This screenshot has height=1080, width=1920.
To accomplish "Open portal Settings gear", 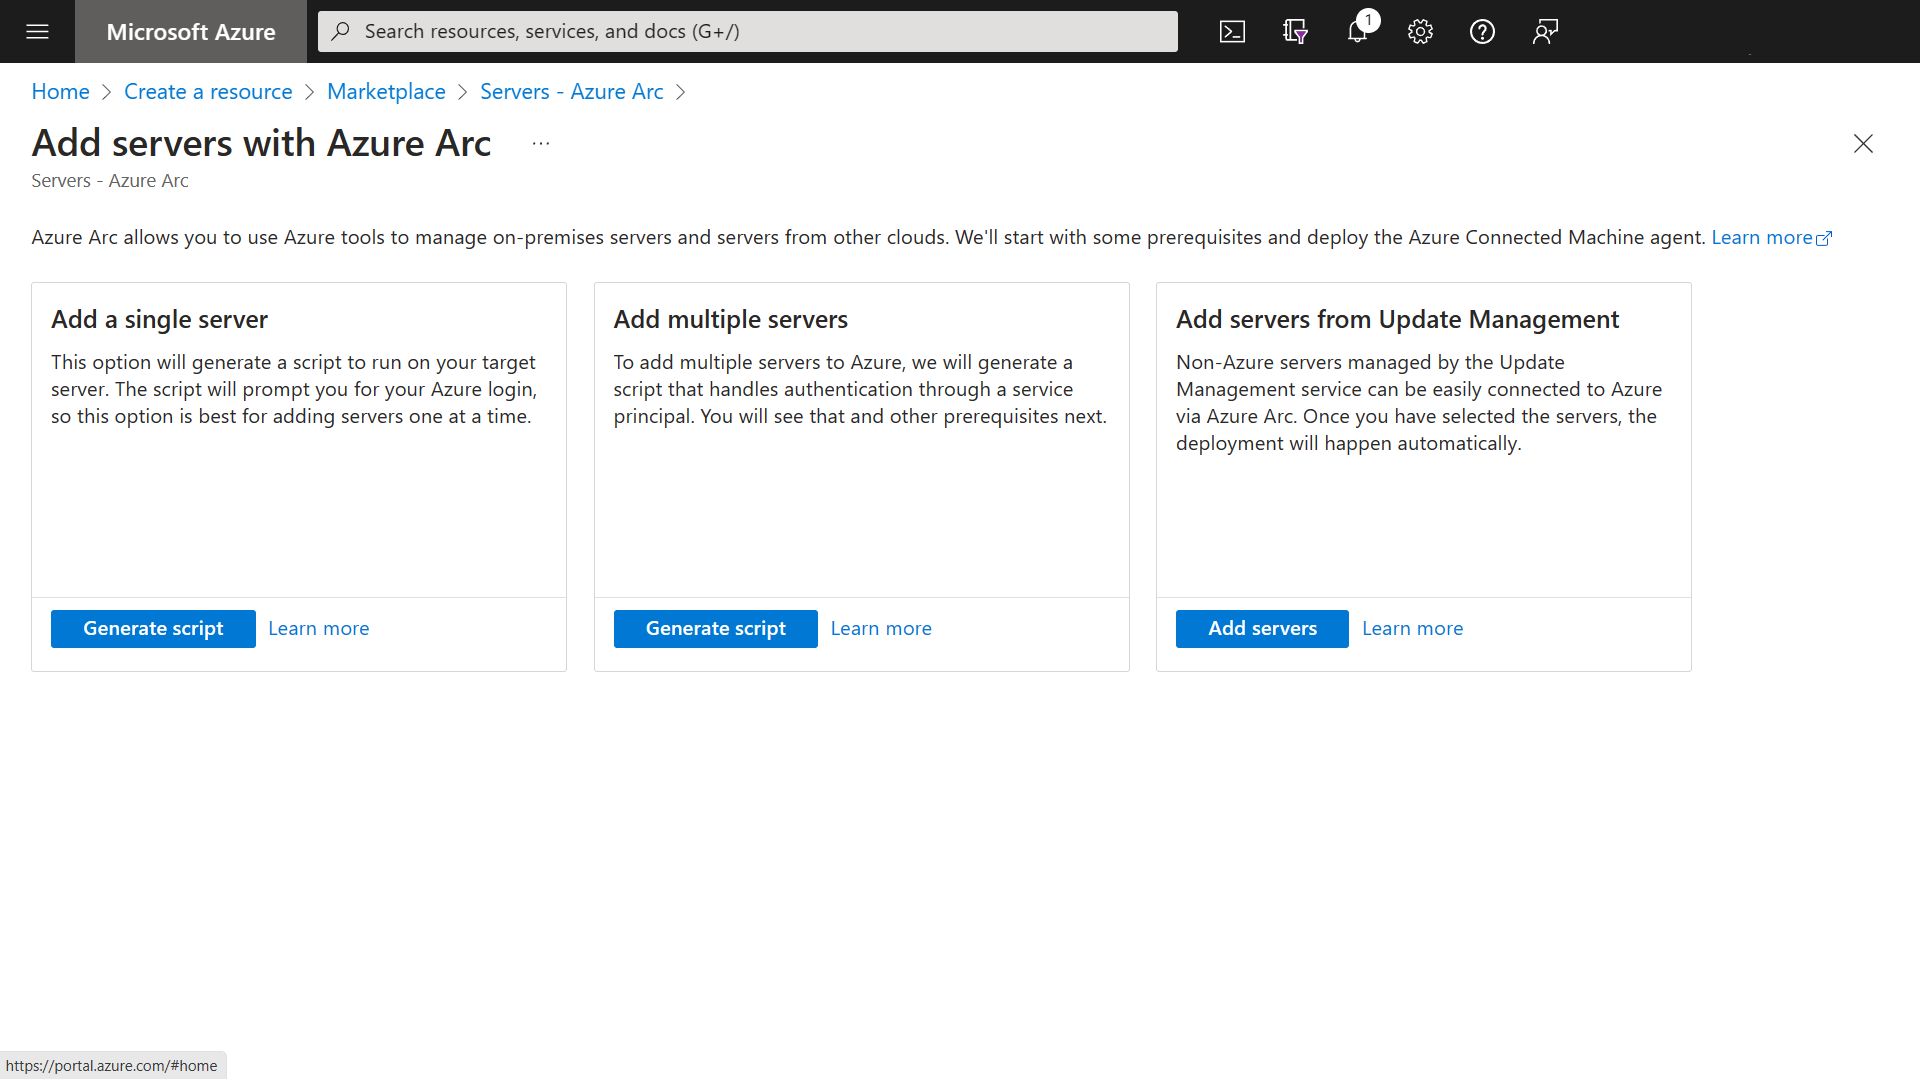I will coord(1420,31).
